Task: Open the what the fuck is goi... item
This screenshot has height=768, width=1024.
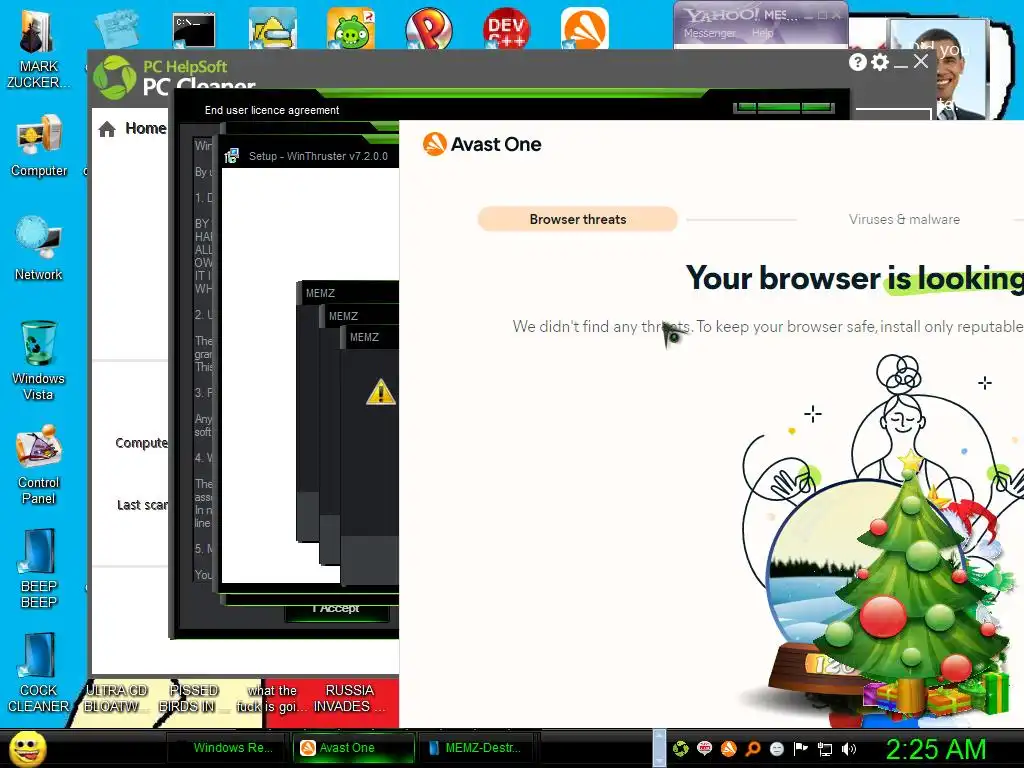Action: (x=272, y=698)
